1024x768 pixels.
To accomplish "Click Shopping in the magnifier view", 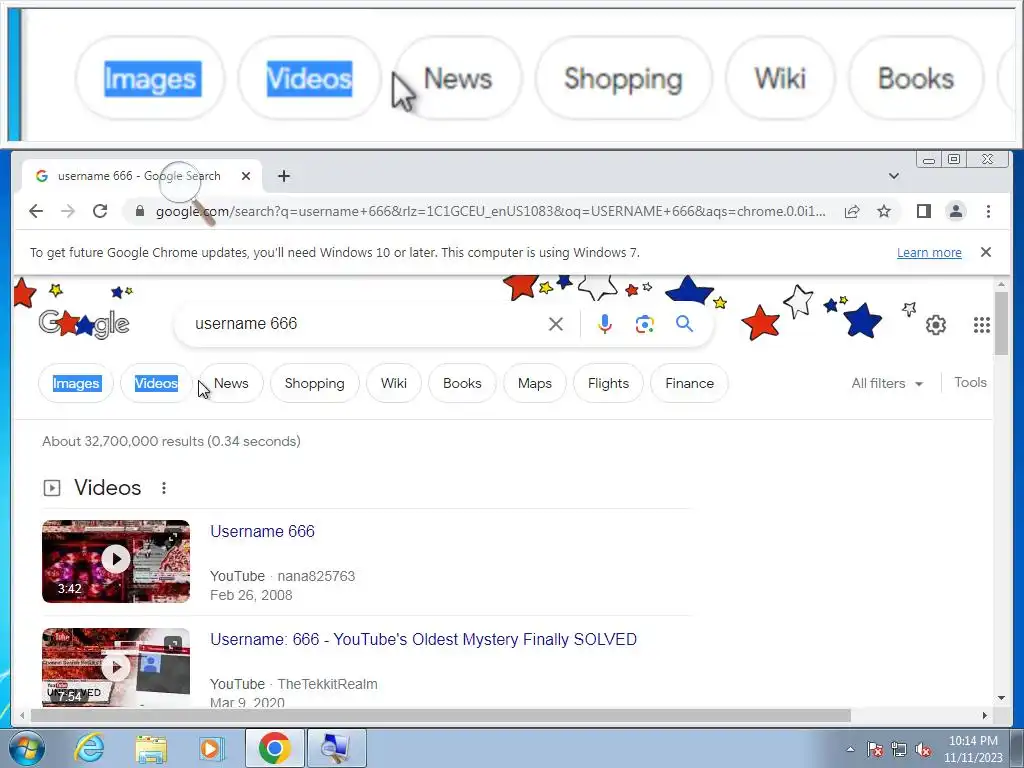I will click(x=623, y=78).
